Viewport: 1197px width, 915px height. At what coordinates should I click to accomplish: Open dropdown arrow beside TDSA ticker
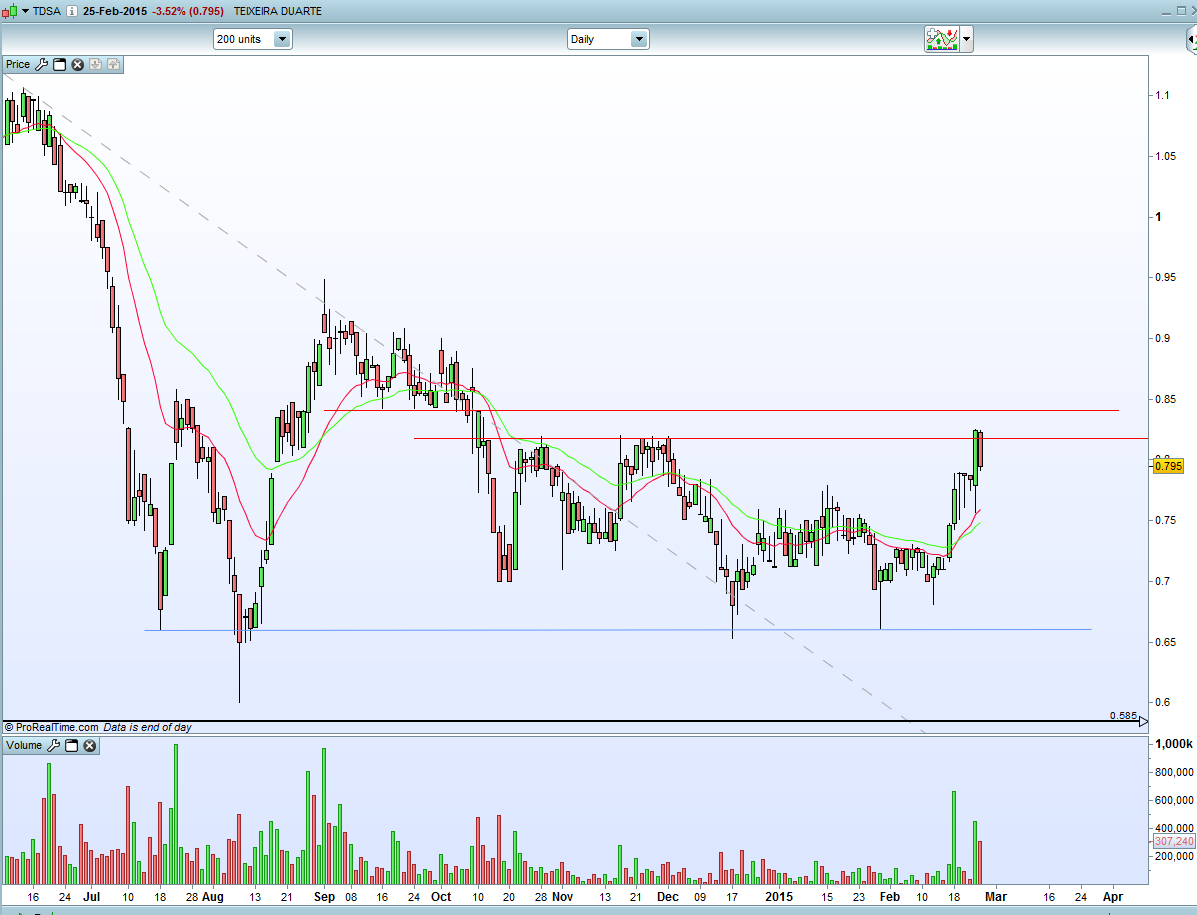(x=25, y=11)
